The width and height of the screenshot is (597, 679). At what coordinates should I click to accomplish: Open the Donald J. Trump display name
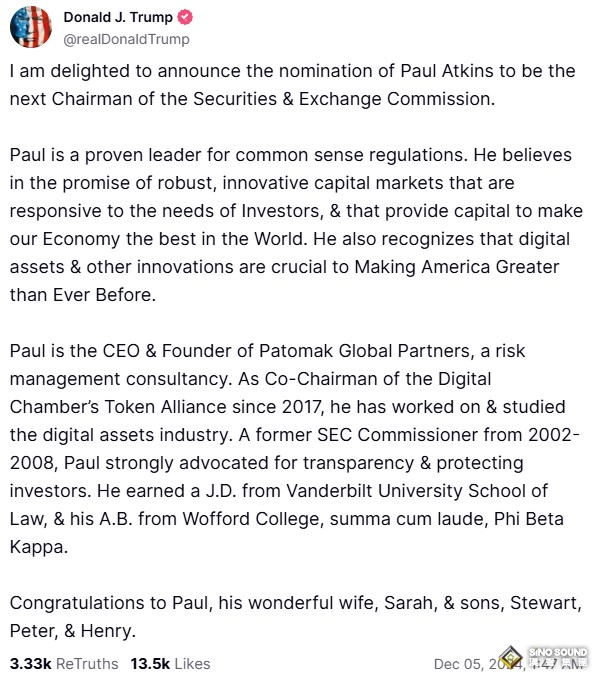(x=118, y=17)
